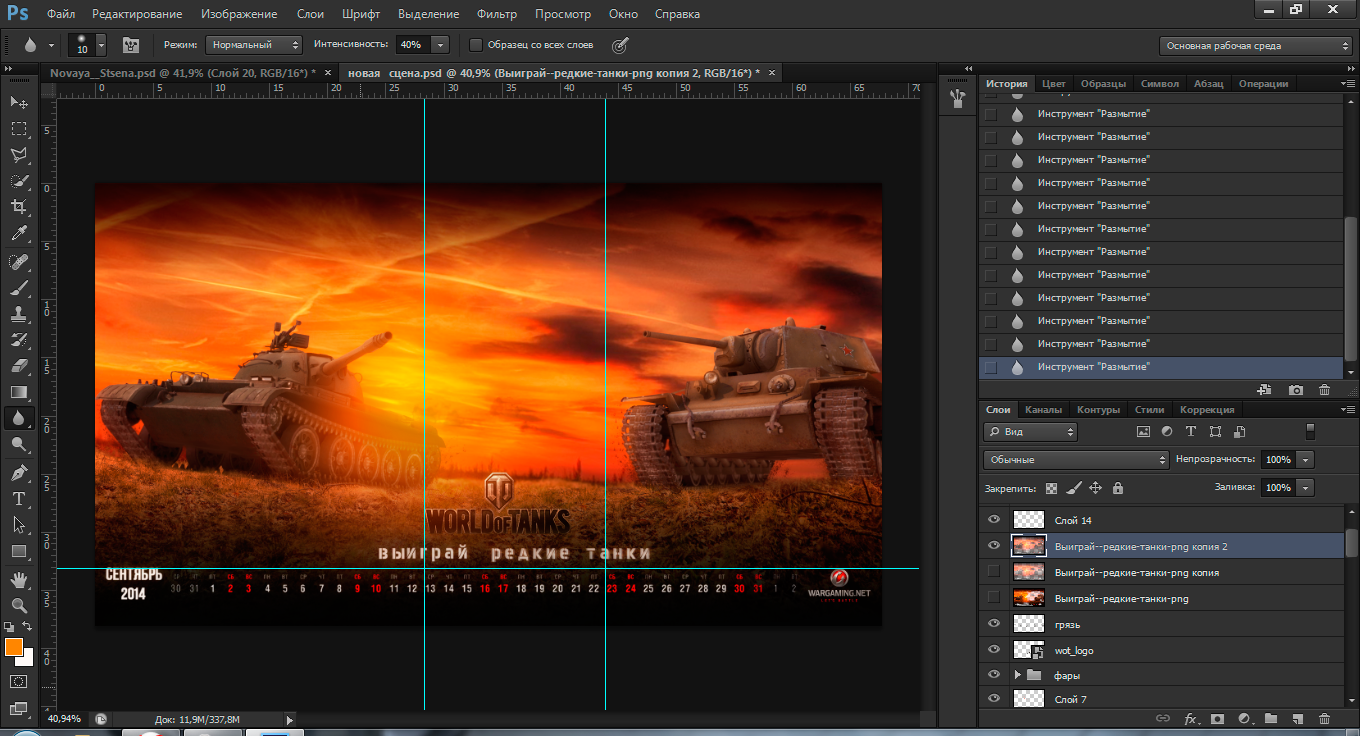Toggle tablet pressure for strength
Image resolution: width=1360 pixels, height=736 pixels.
(x=620, y=44)
